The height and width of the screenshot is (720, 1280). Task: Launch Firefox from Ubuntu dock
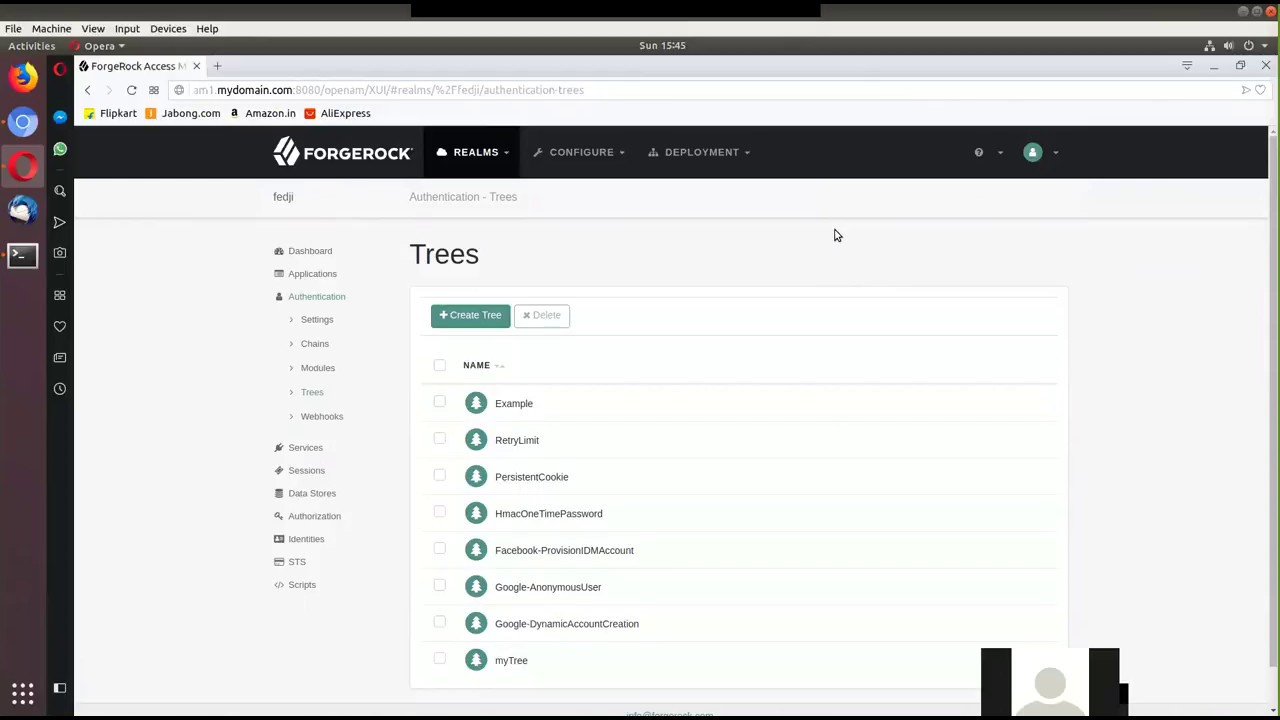pos(23,77)
